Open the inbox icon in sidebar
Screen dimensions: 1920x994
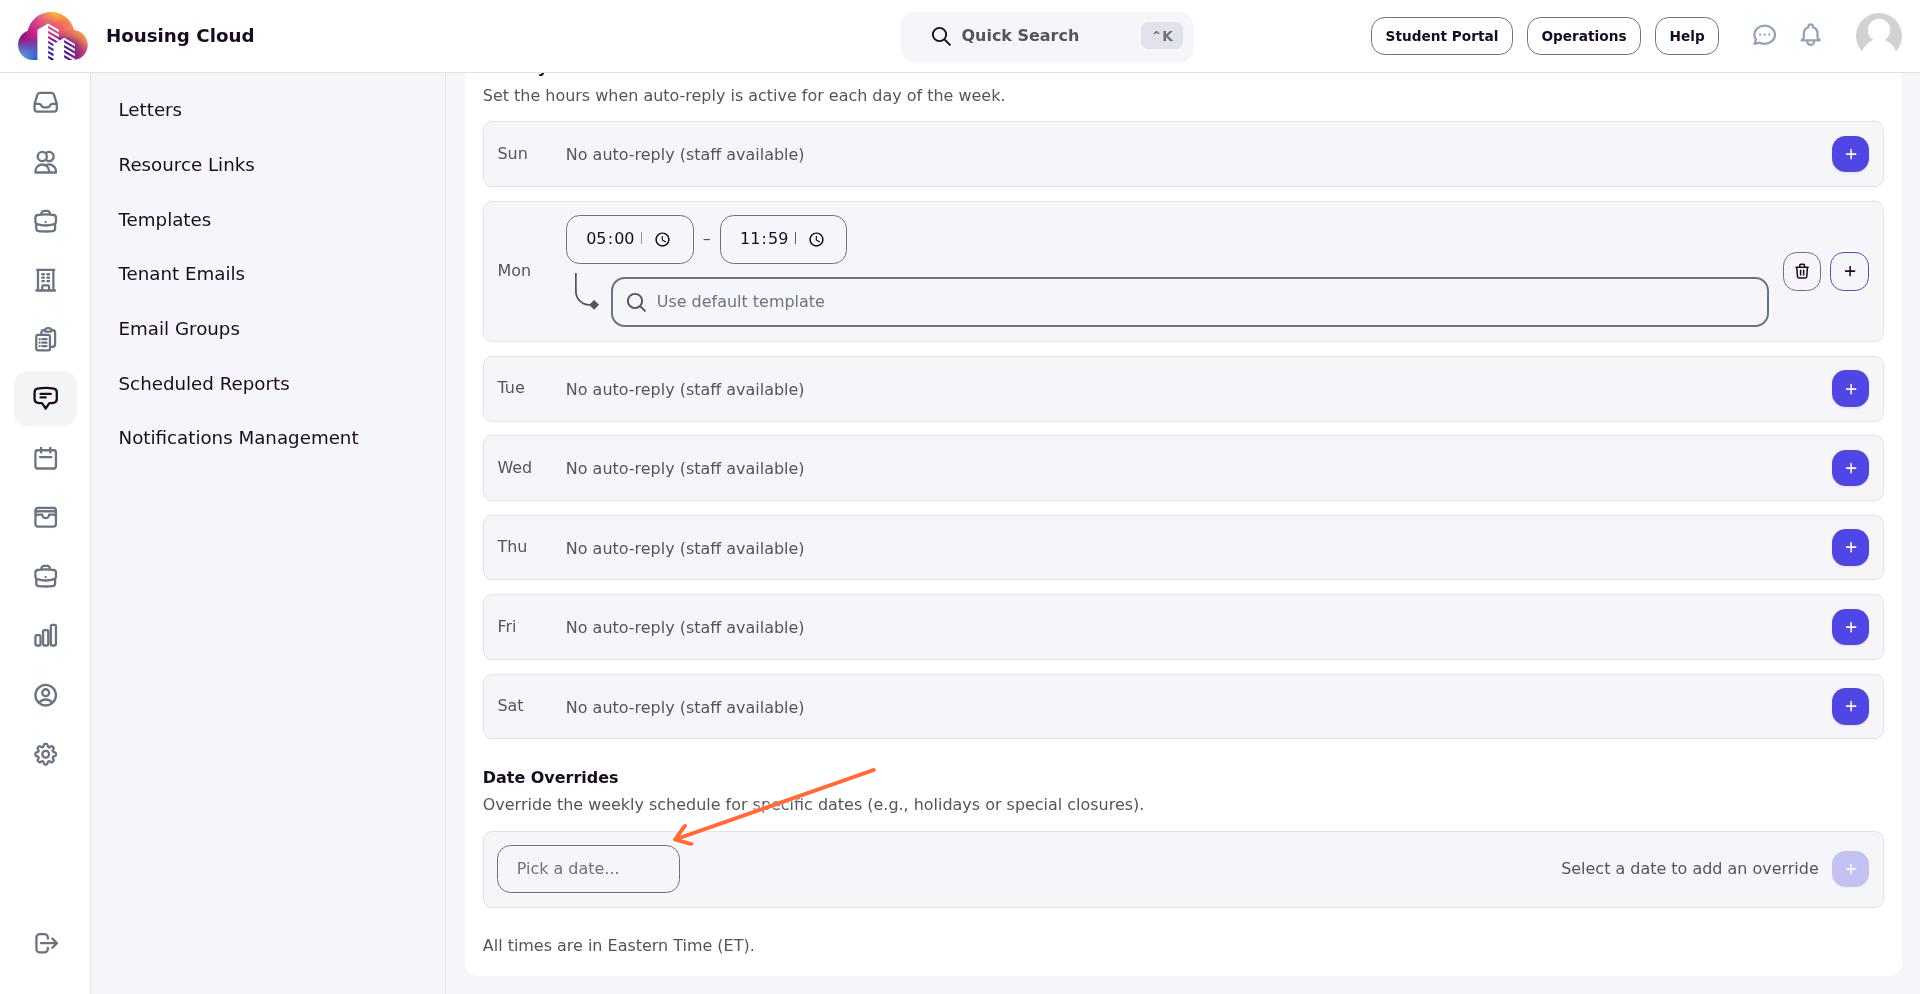(45, 103)
